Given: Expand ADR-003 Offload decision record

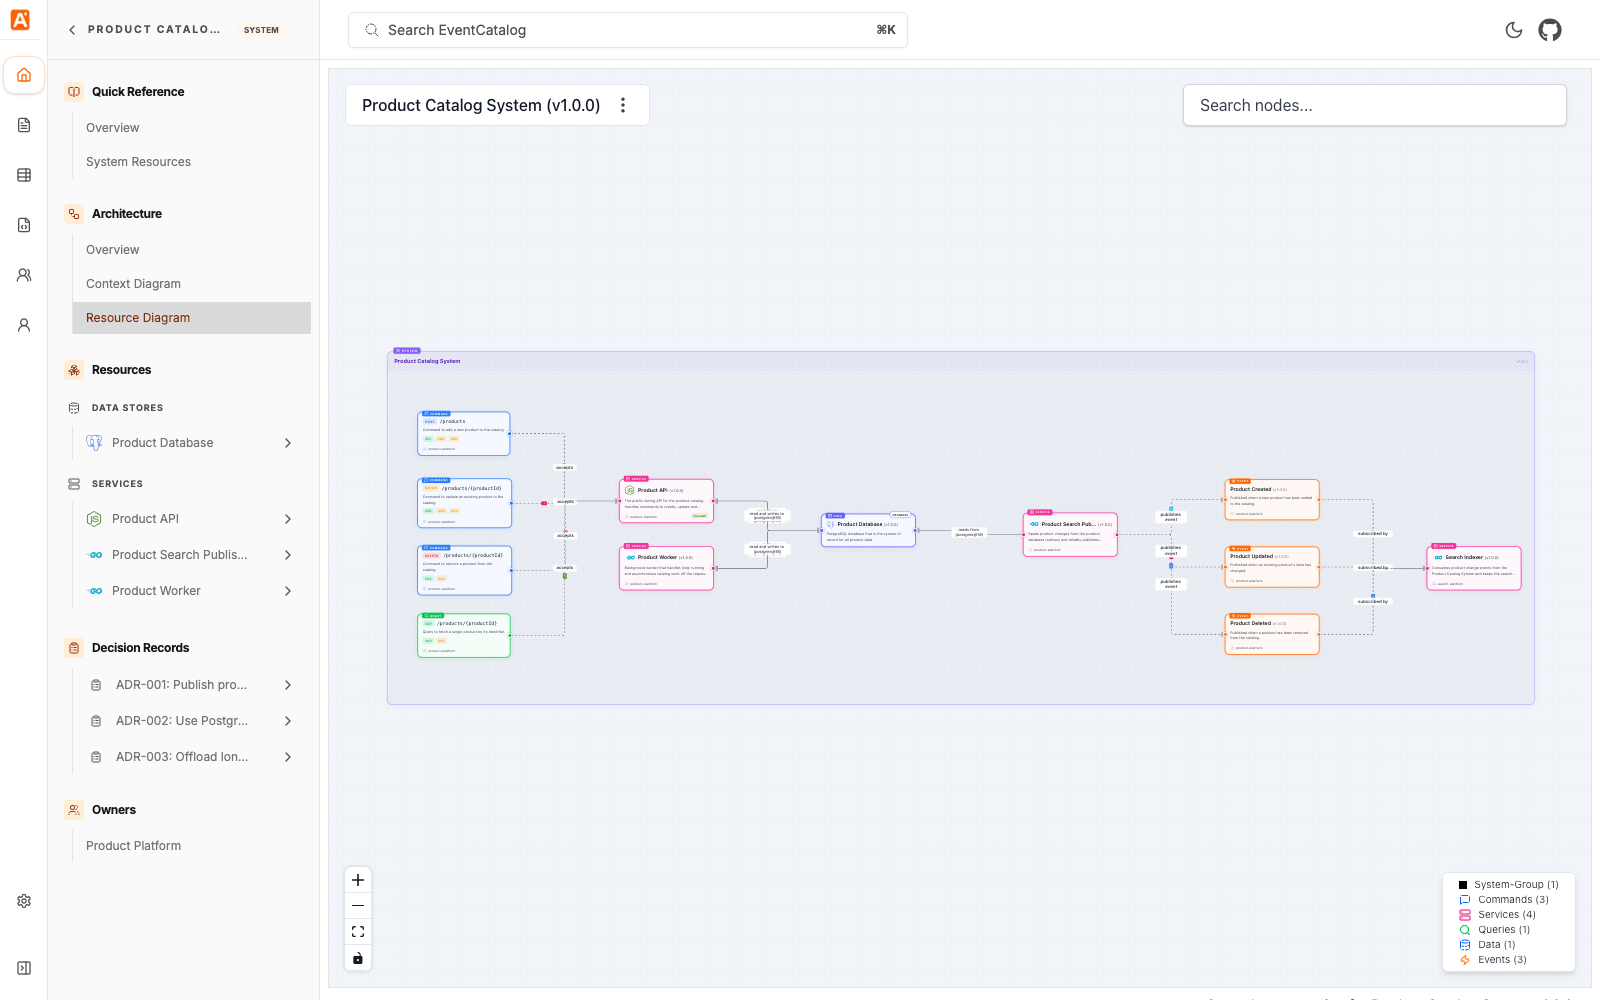Looking at the screenshot, I should tap(288, 757).
